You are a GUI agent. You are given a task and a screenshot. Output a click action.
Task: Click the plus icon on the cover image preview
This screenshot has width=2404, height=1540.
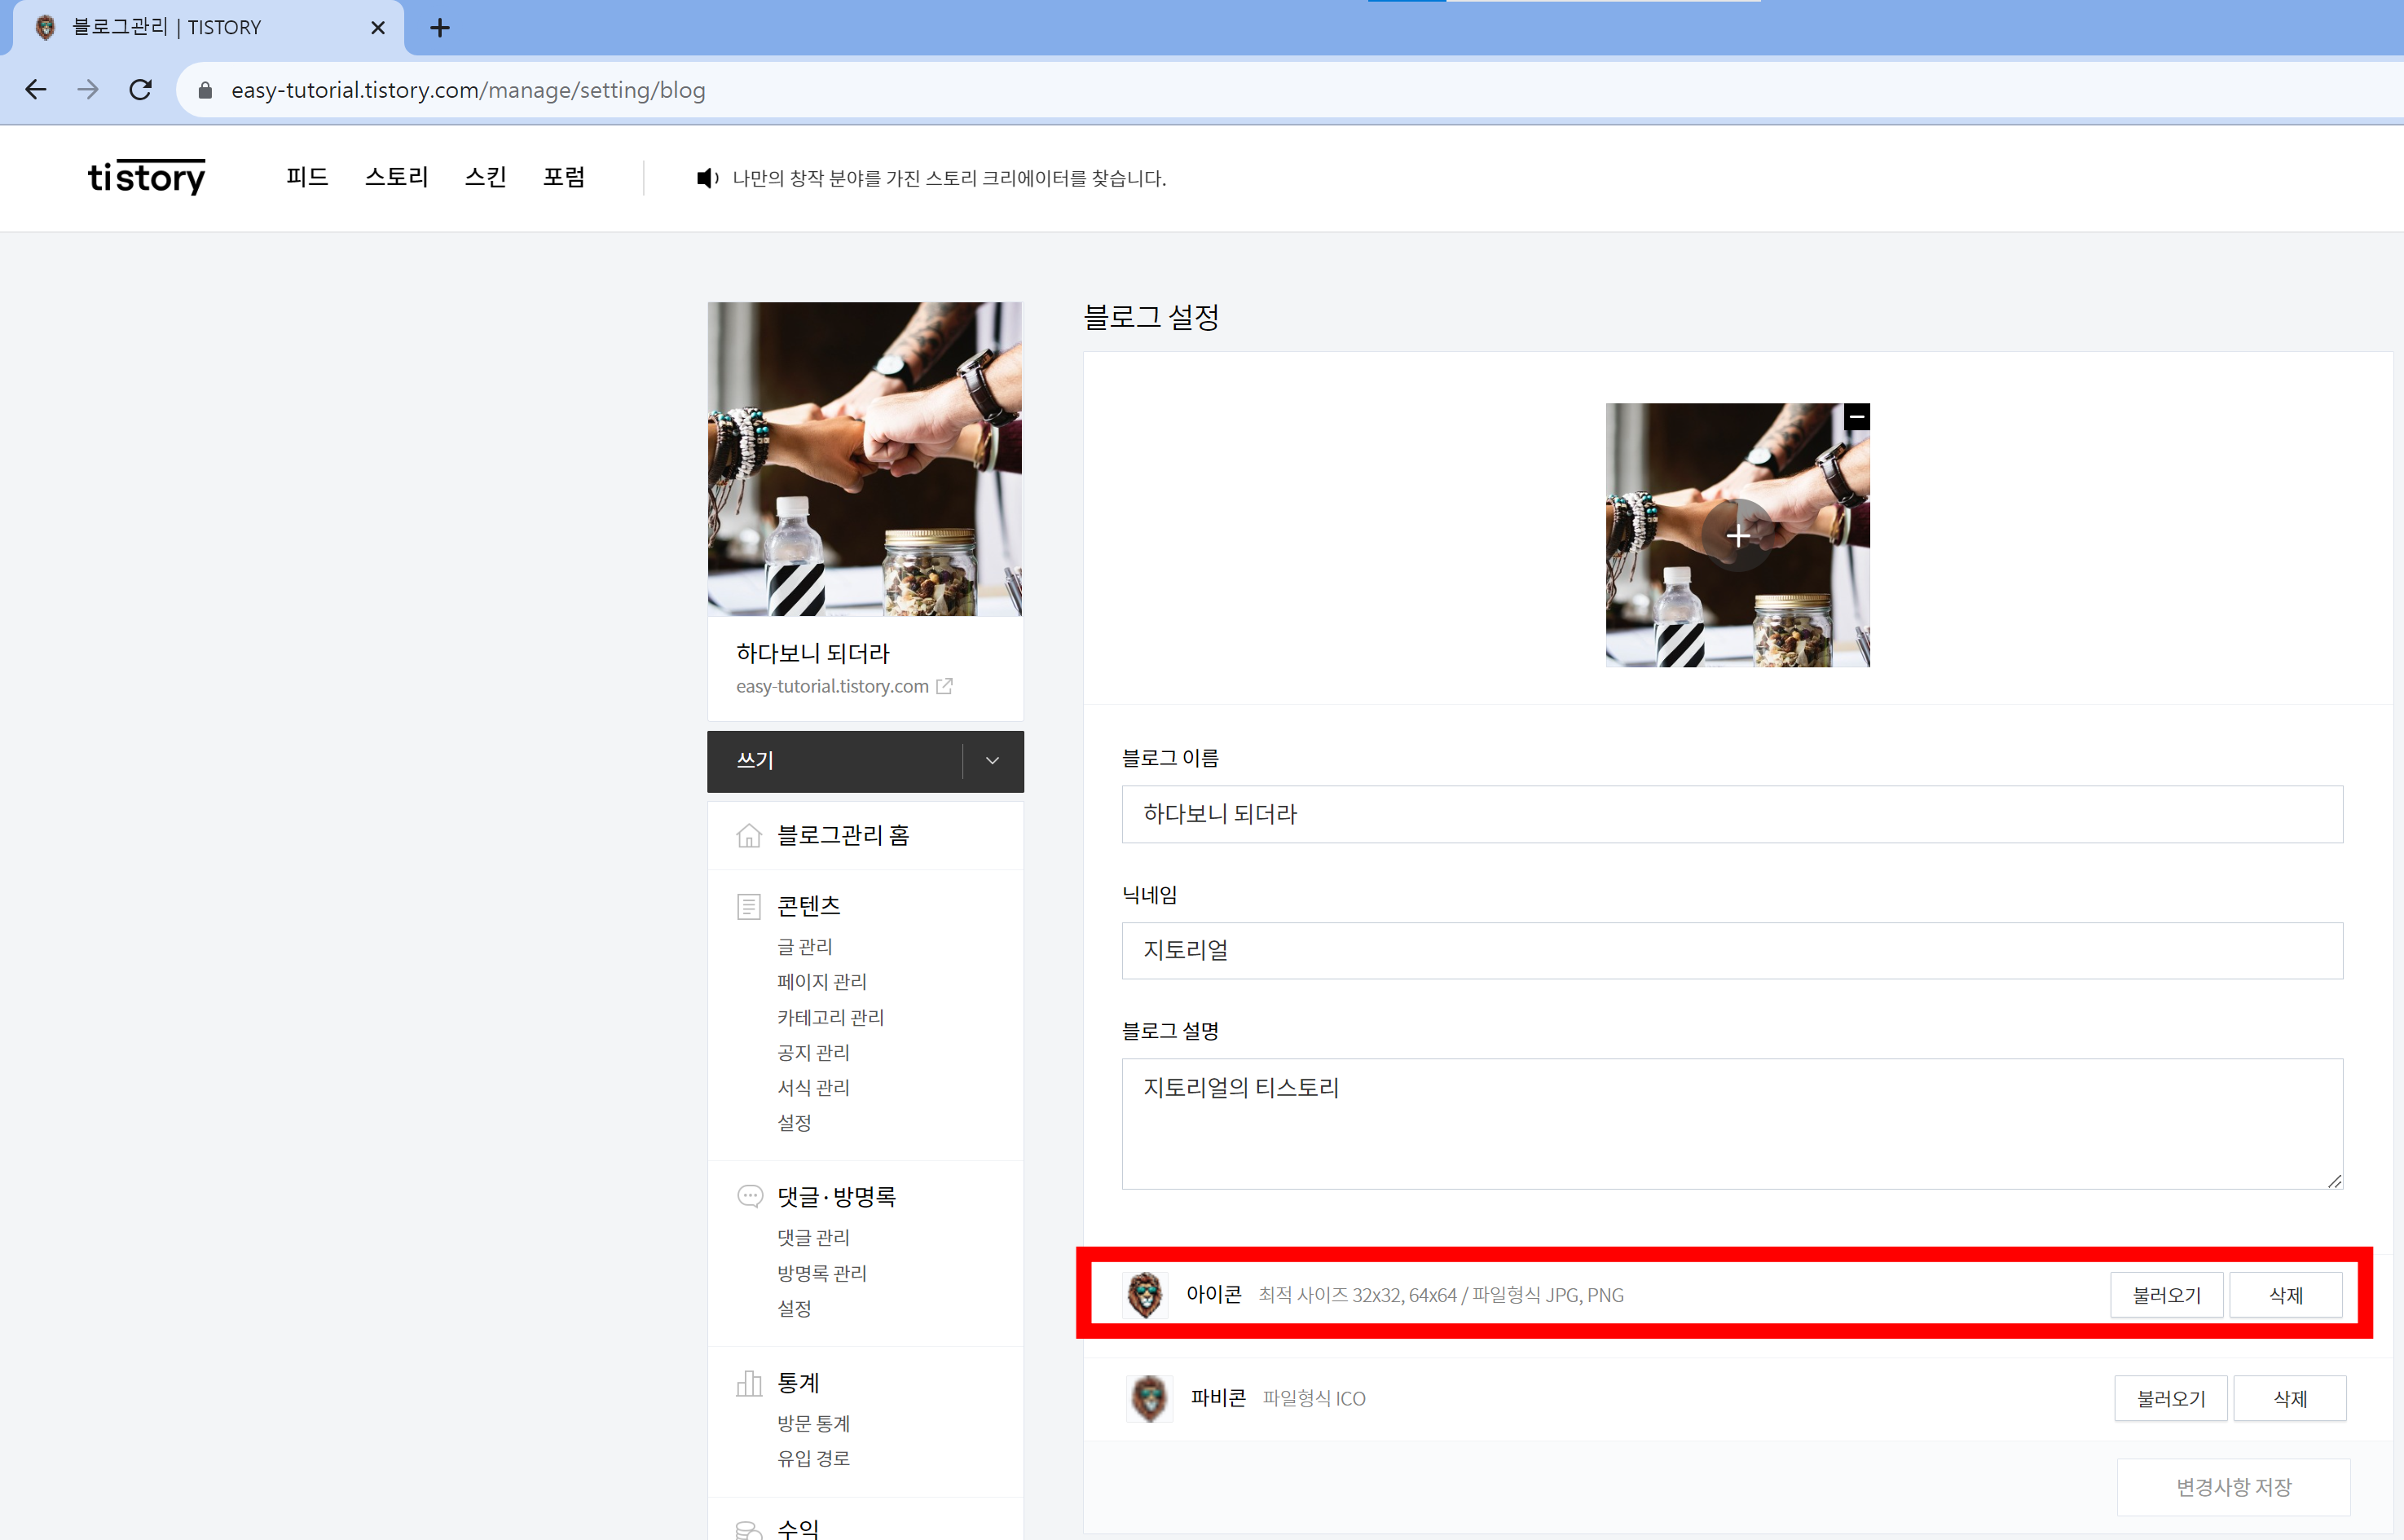1738,536
